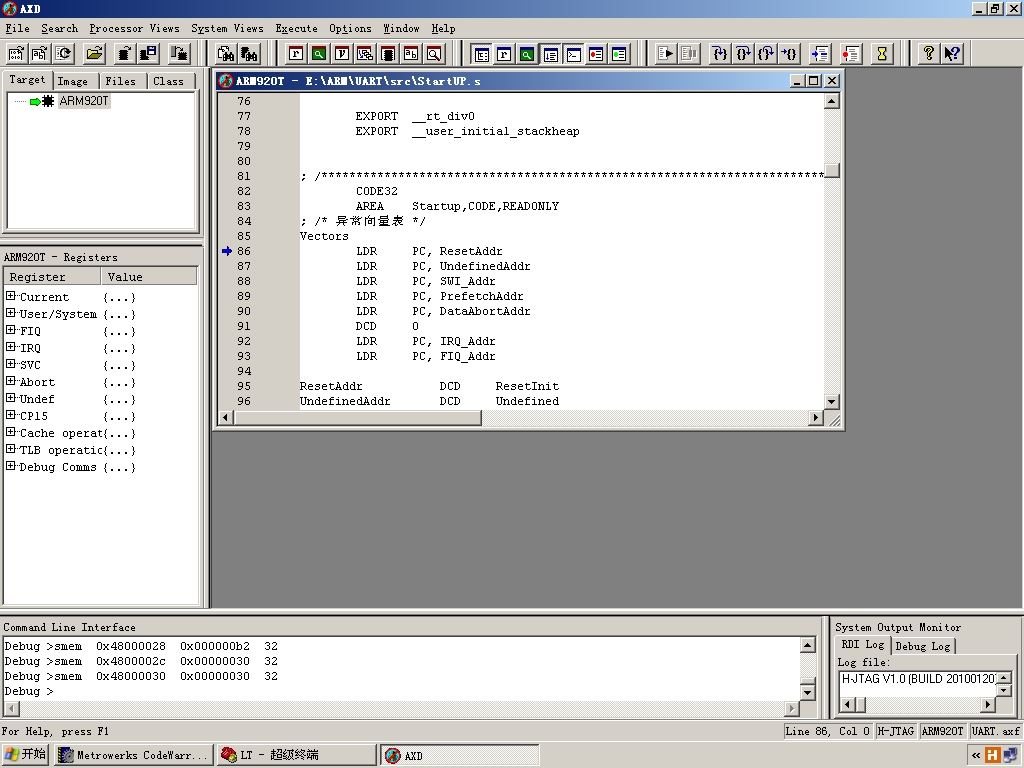1024x768 pixels.
Task: Click the 'LDR PC, ResetAddr' line 86
Action: tap(429, 251)
